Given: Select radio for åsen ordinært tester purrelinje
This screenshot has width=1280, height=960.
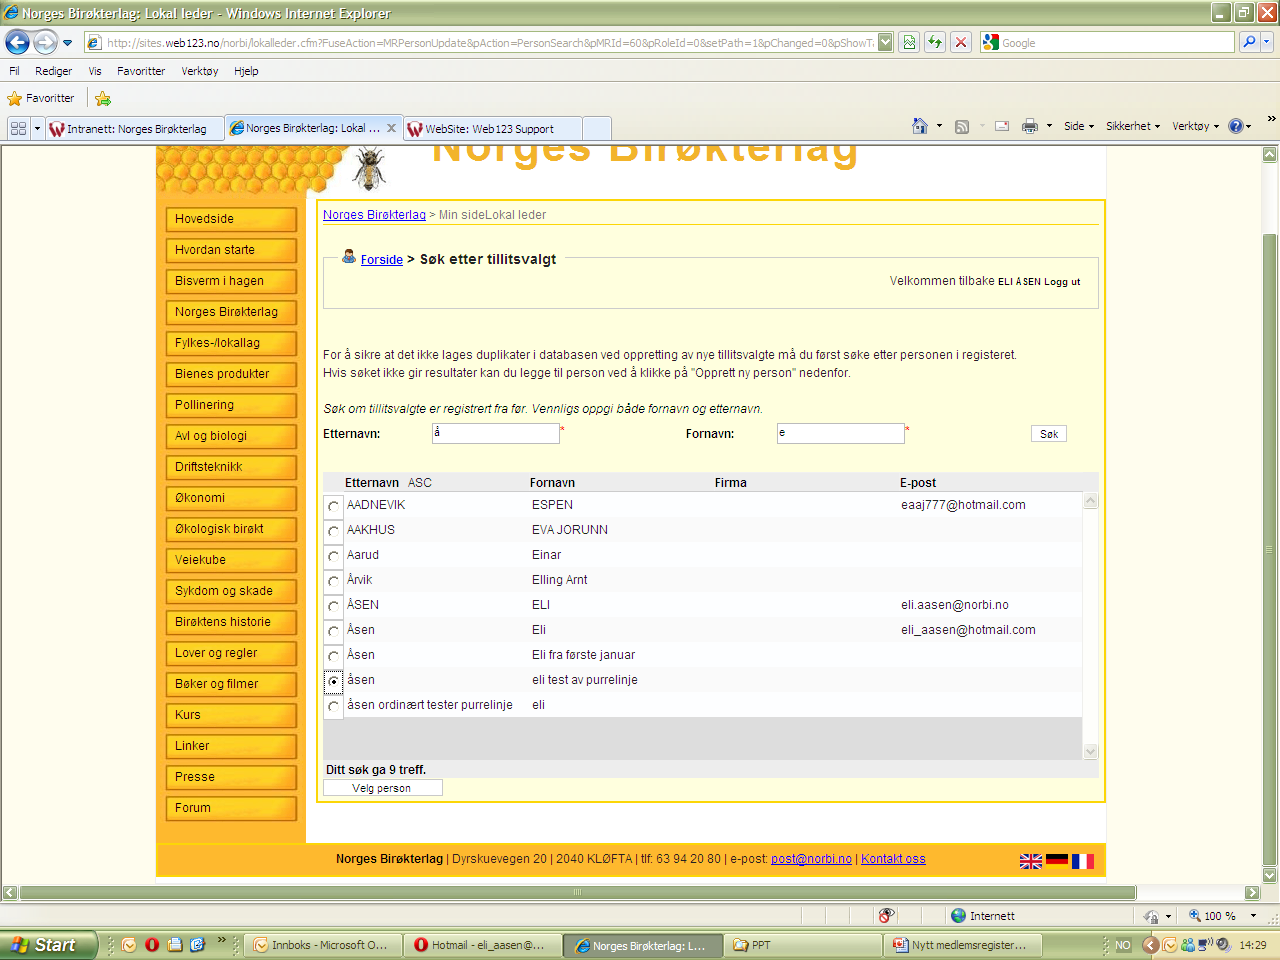Looking at the screenshot, I should 334,706.
